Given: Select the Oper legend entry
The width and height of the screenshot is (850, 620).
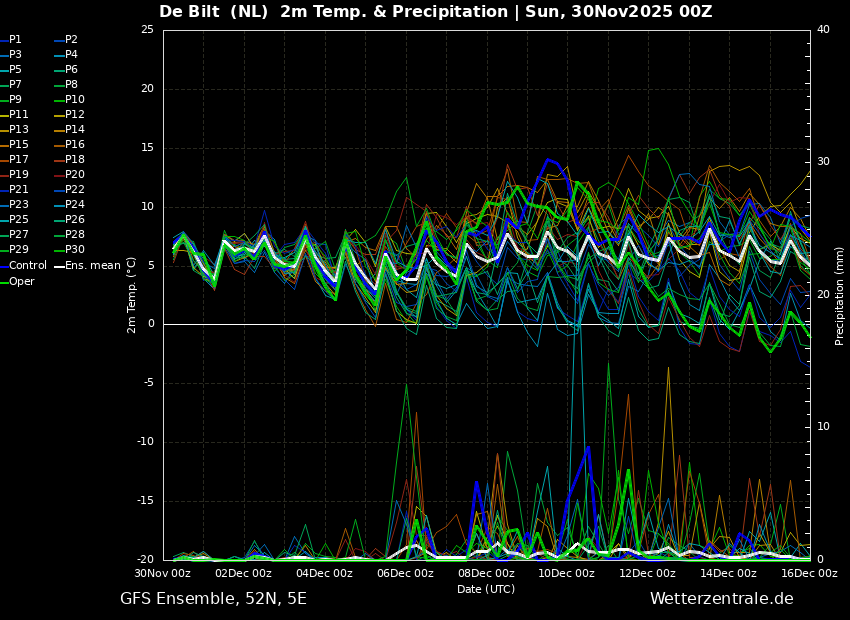Looking at the screenshot, I should (22, 282).
